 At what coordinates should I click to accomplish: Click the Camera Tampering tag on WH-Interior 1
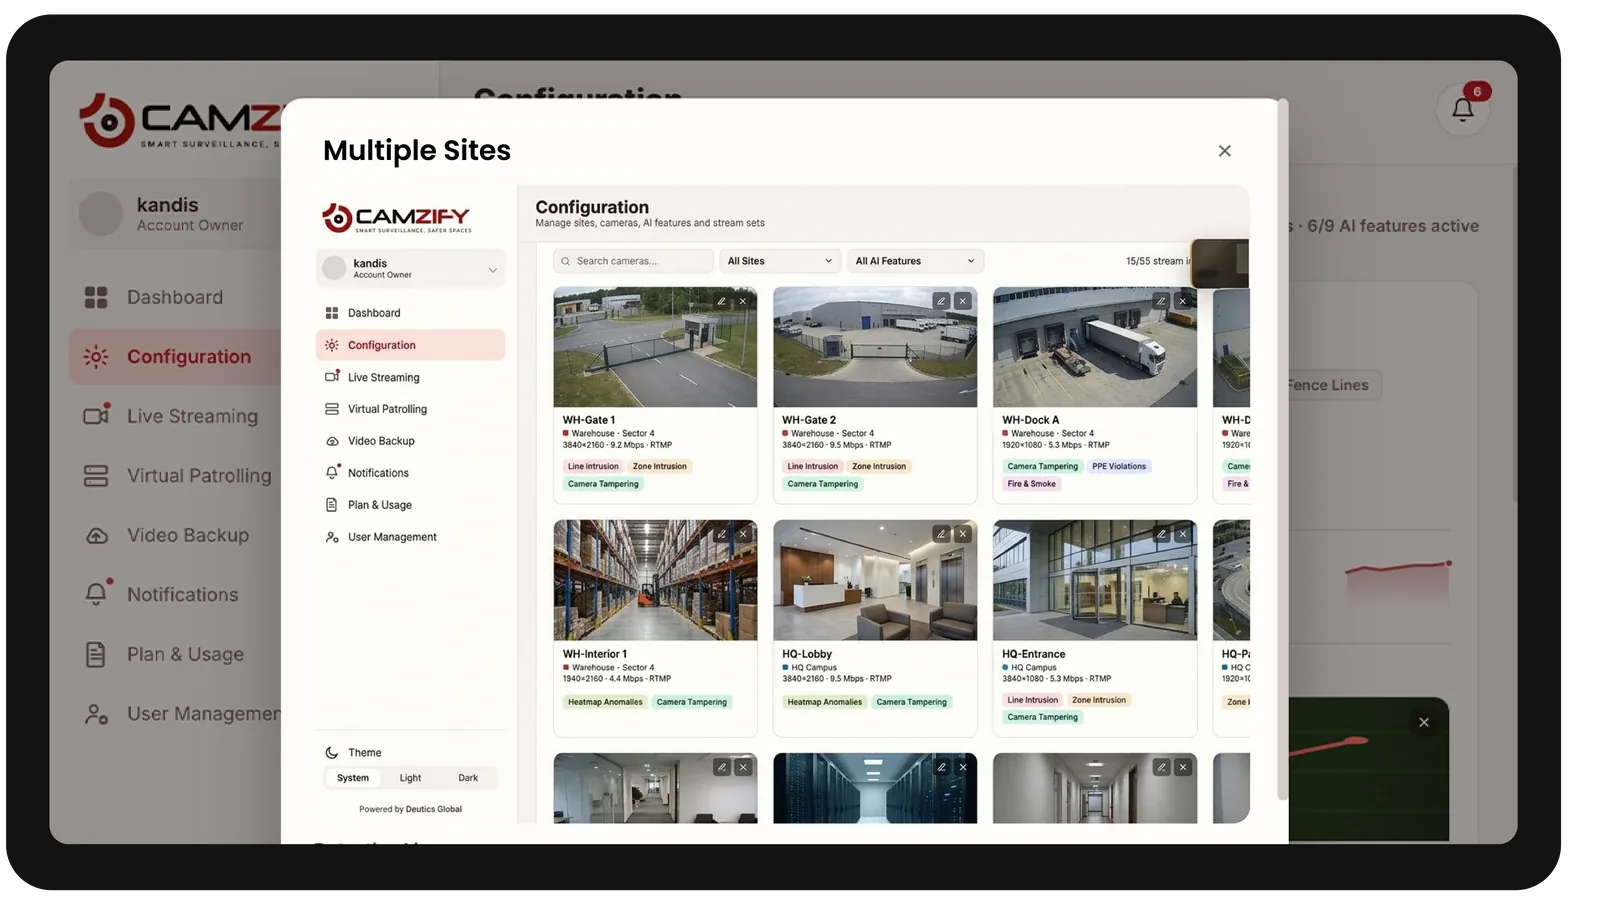tap(692, 702)
